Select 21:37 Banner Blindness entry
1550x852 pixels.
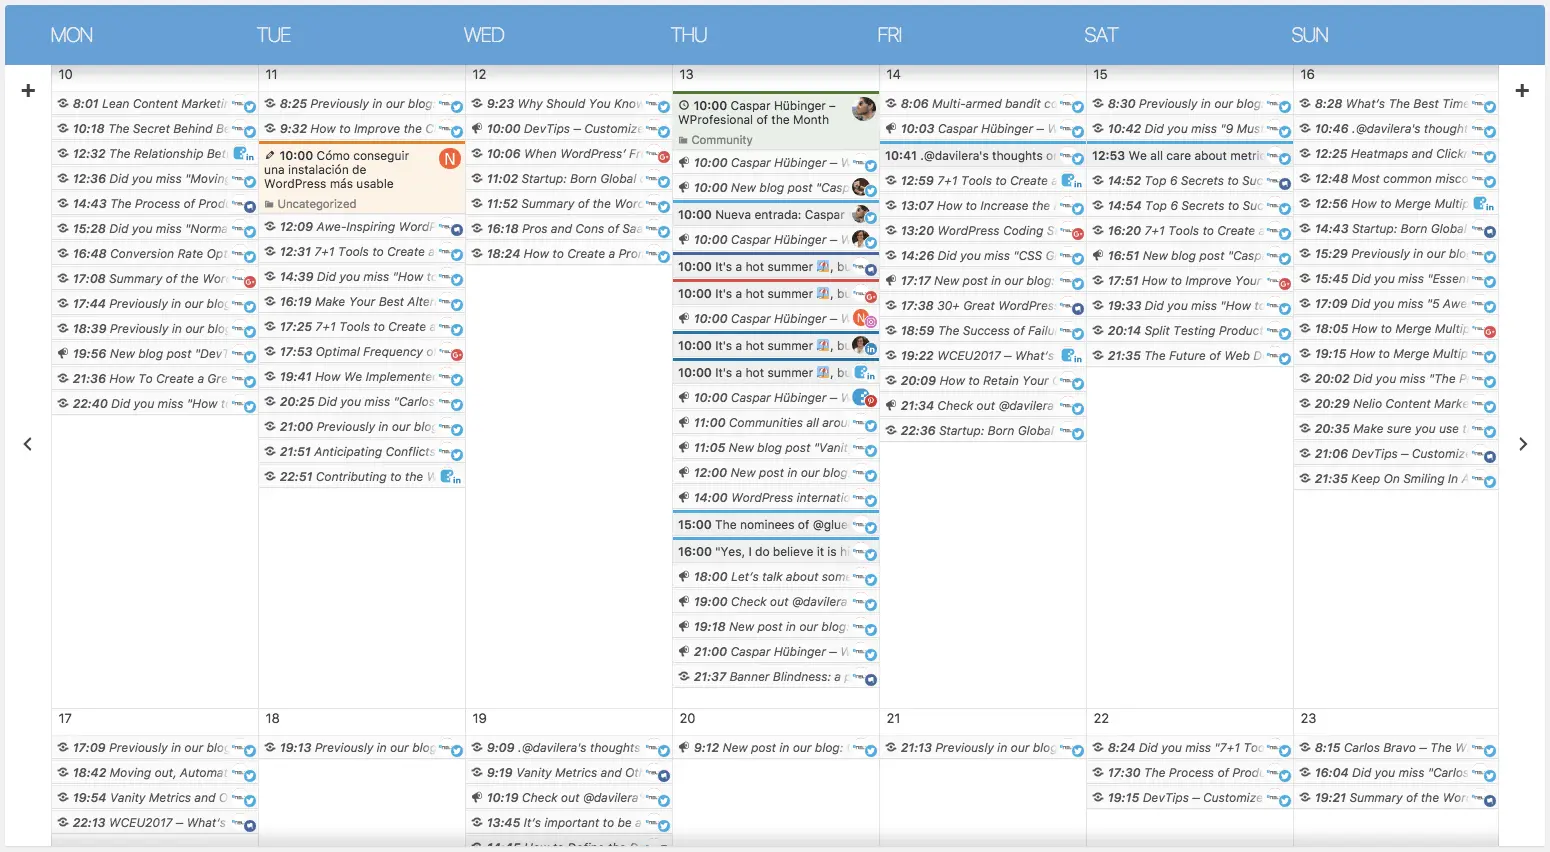point(776,677)
